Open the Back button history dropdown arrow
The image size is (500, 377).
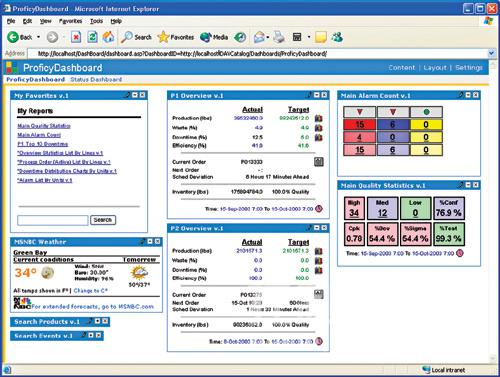coord(38,37)
